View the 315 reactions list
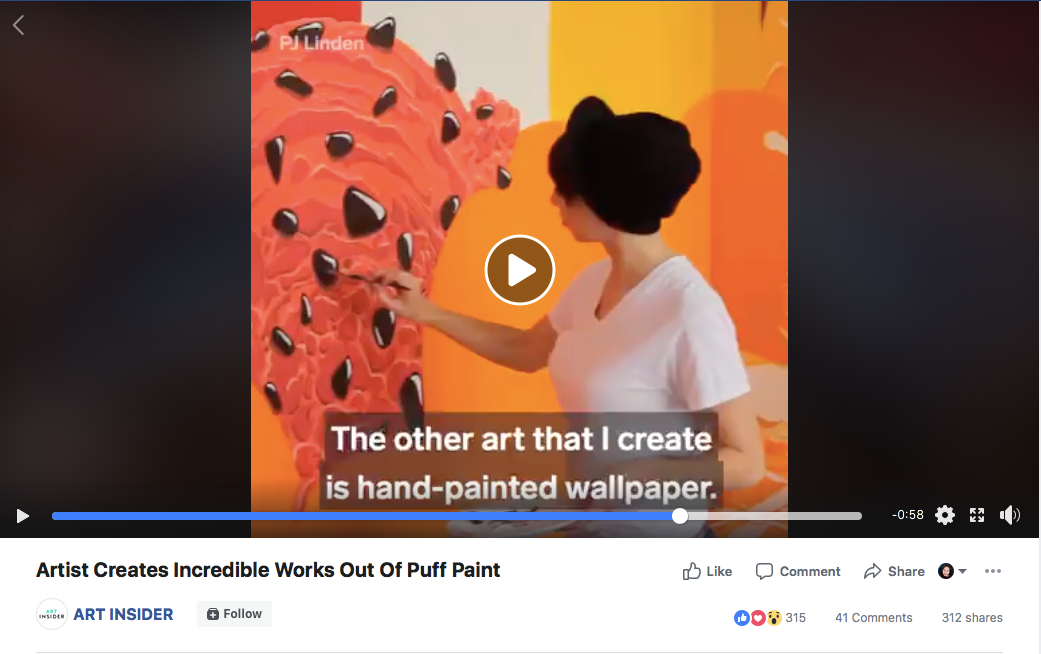The image size is (1041, 654). [795, 618]
